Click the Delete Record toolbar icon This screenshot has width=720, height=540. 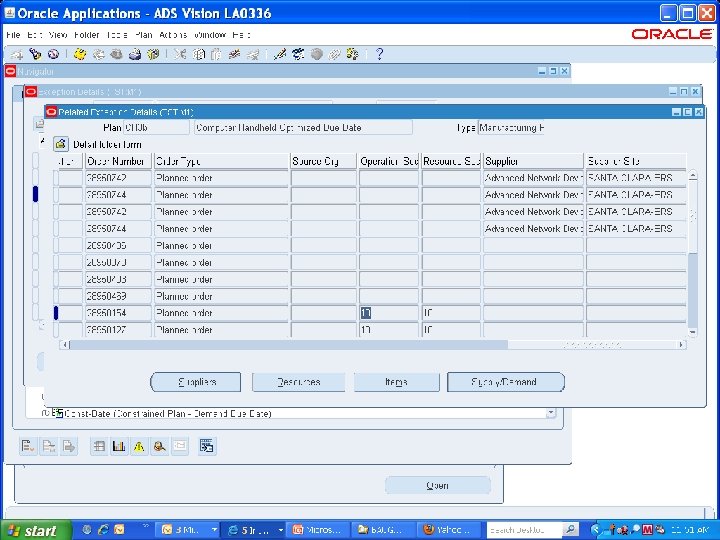pyautogui.click(x=253, y=54)
